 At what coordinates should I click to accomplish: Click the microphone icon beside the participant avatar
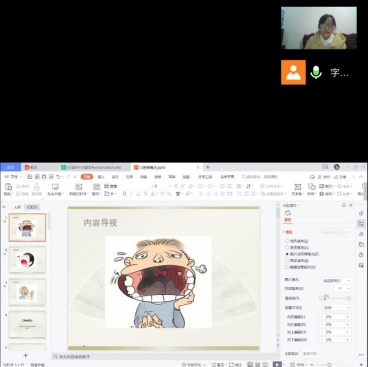point(316,72)
